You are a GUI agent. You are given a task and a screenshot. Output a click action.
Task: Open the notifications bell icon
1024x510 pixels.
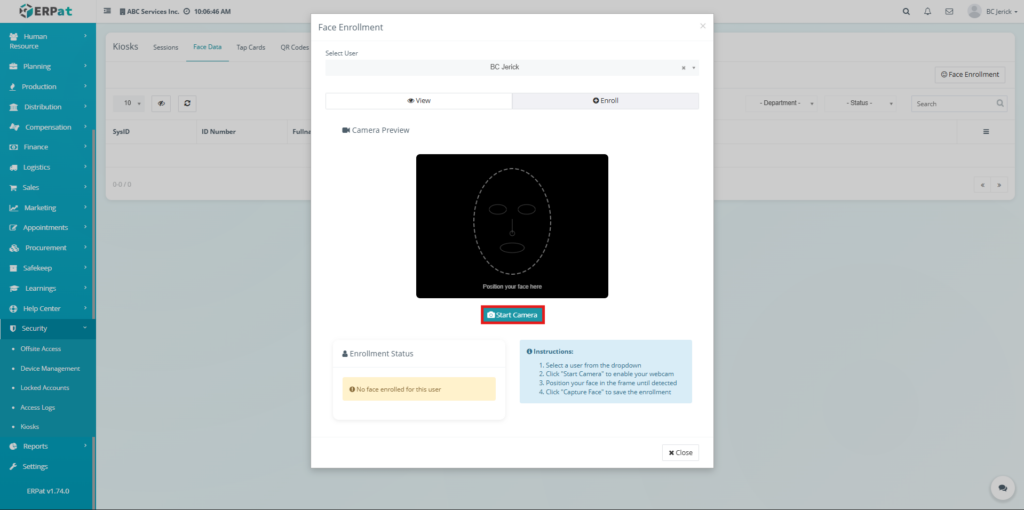click(927, 11)
